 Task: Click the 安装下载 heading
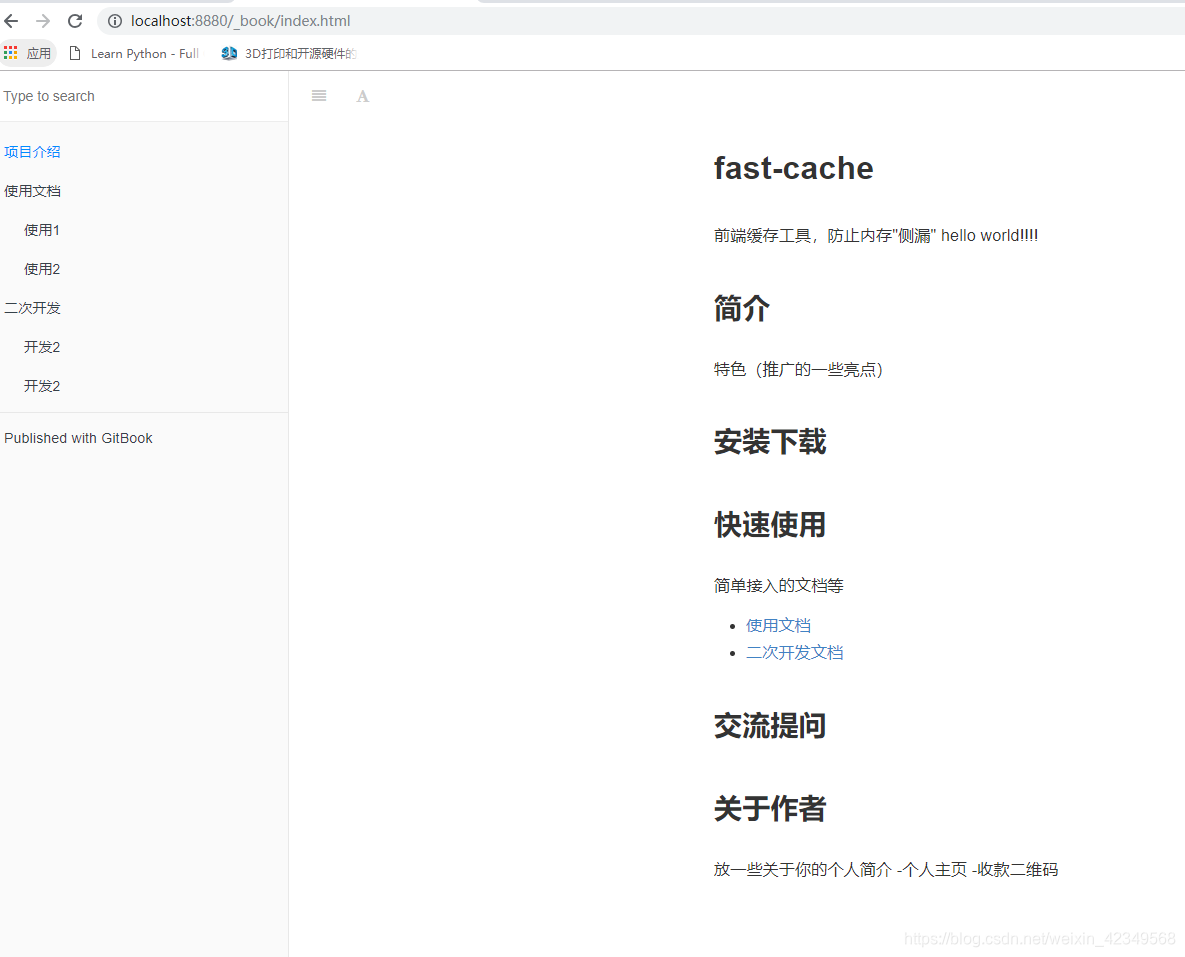click(x=770, y=441)
